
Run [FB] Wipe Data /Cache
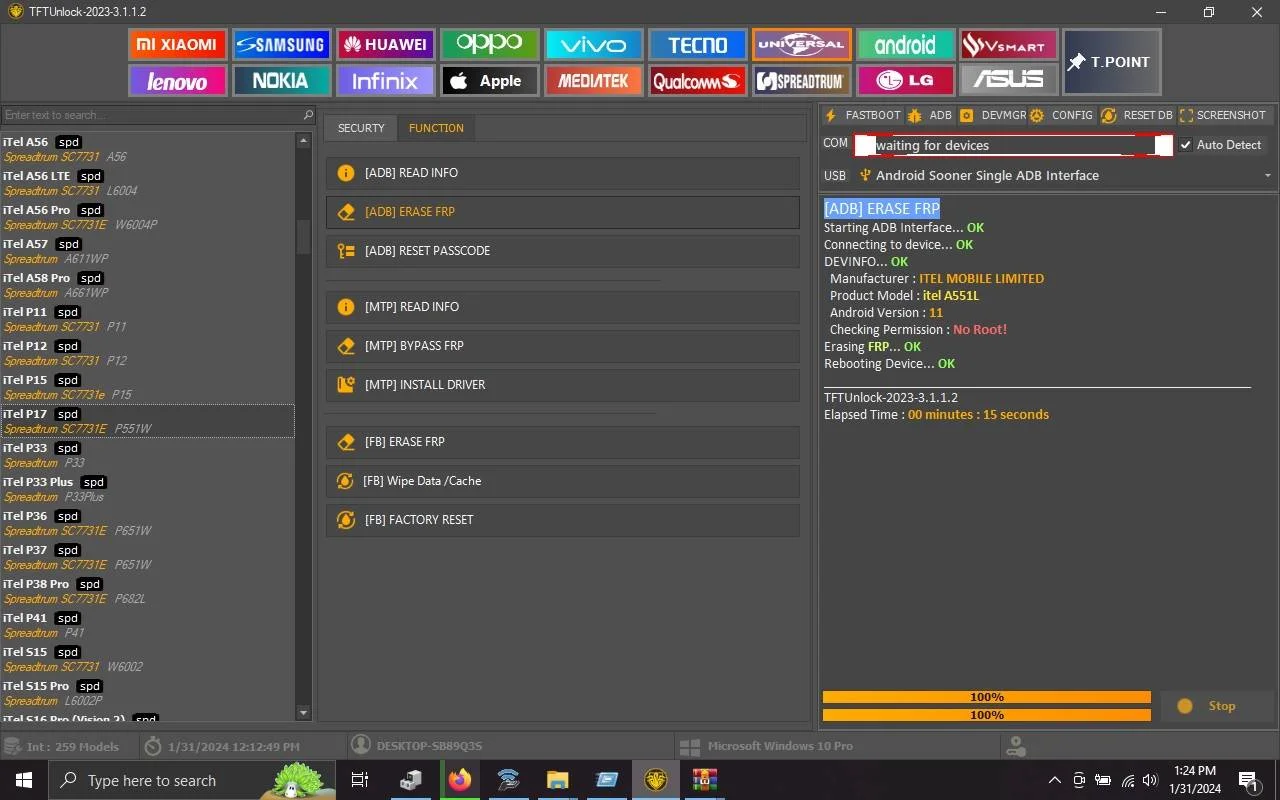click(x=562, y=481)
